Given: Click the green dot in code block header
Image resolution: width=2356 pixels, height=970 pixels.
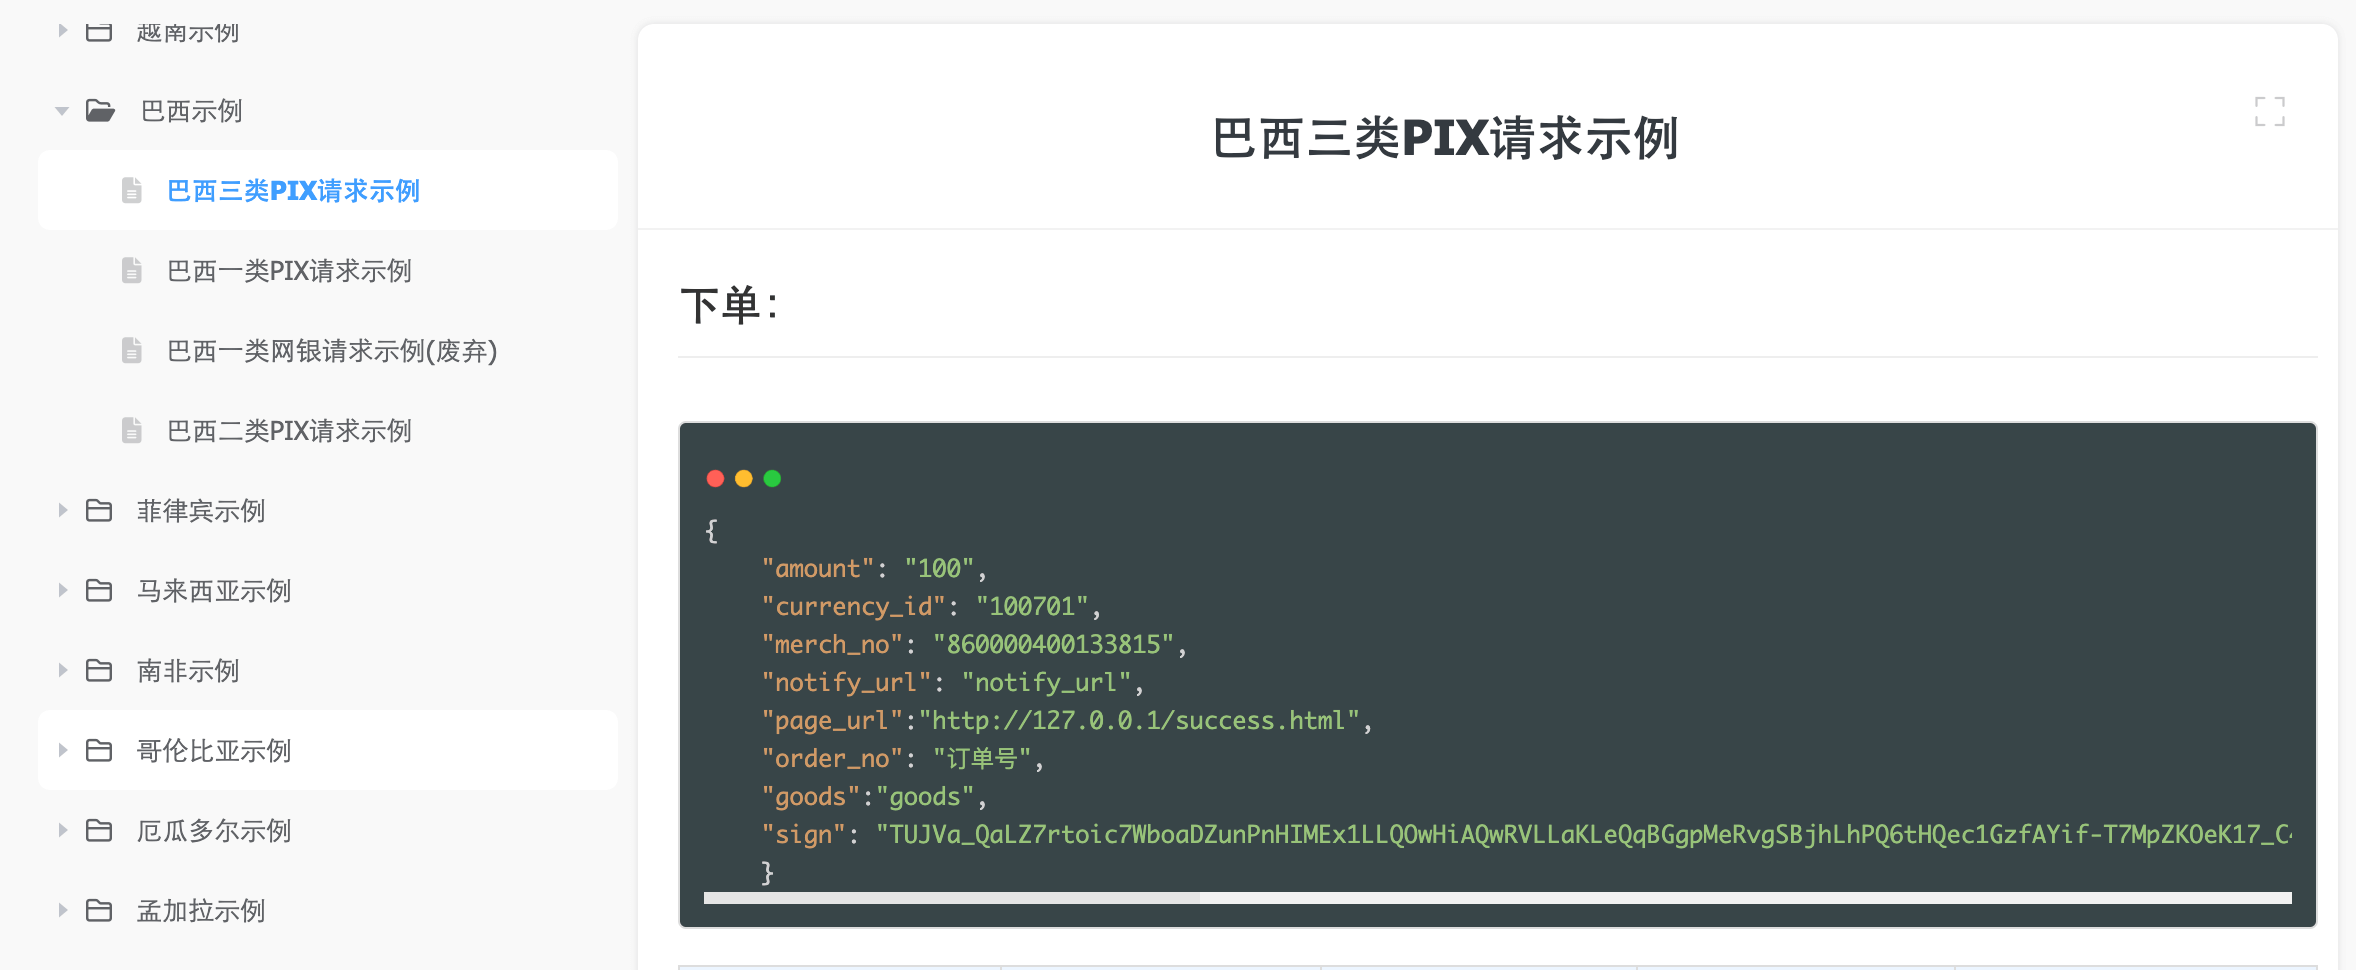Looking at the screenshot, I should [772, 478].
